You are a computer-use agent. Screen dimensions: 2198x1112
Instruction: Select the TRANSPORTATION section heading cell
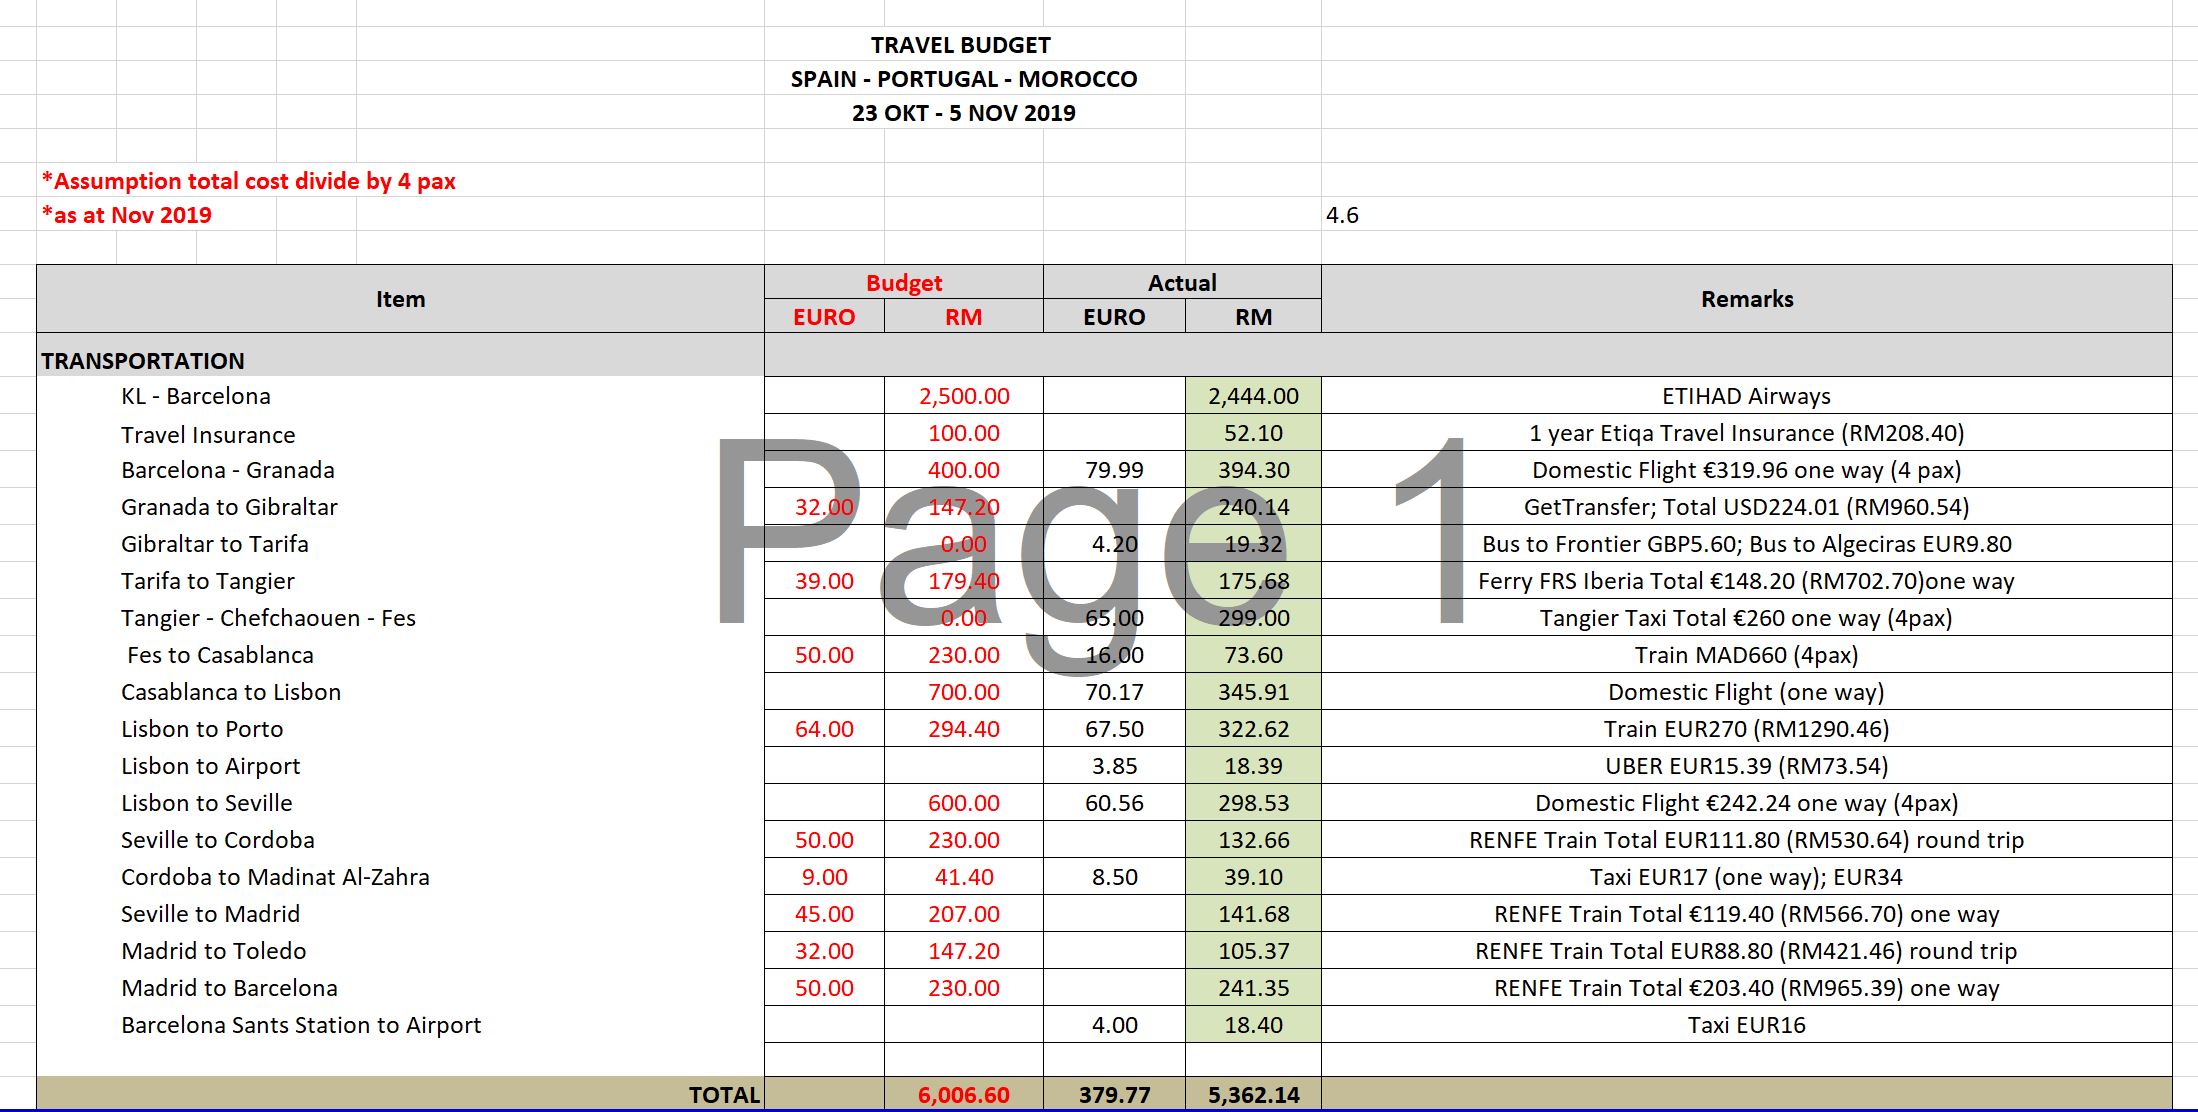(x=143, y=361)
